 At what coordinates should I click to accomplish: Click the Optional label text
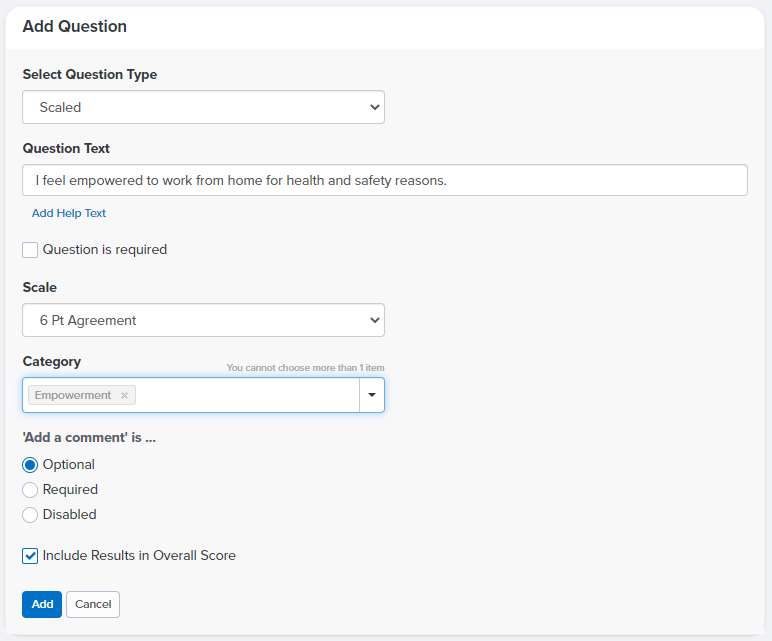(x=68, y=464)
